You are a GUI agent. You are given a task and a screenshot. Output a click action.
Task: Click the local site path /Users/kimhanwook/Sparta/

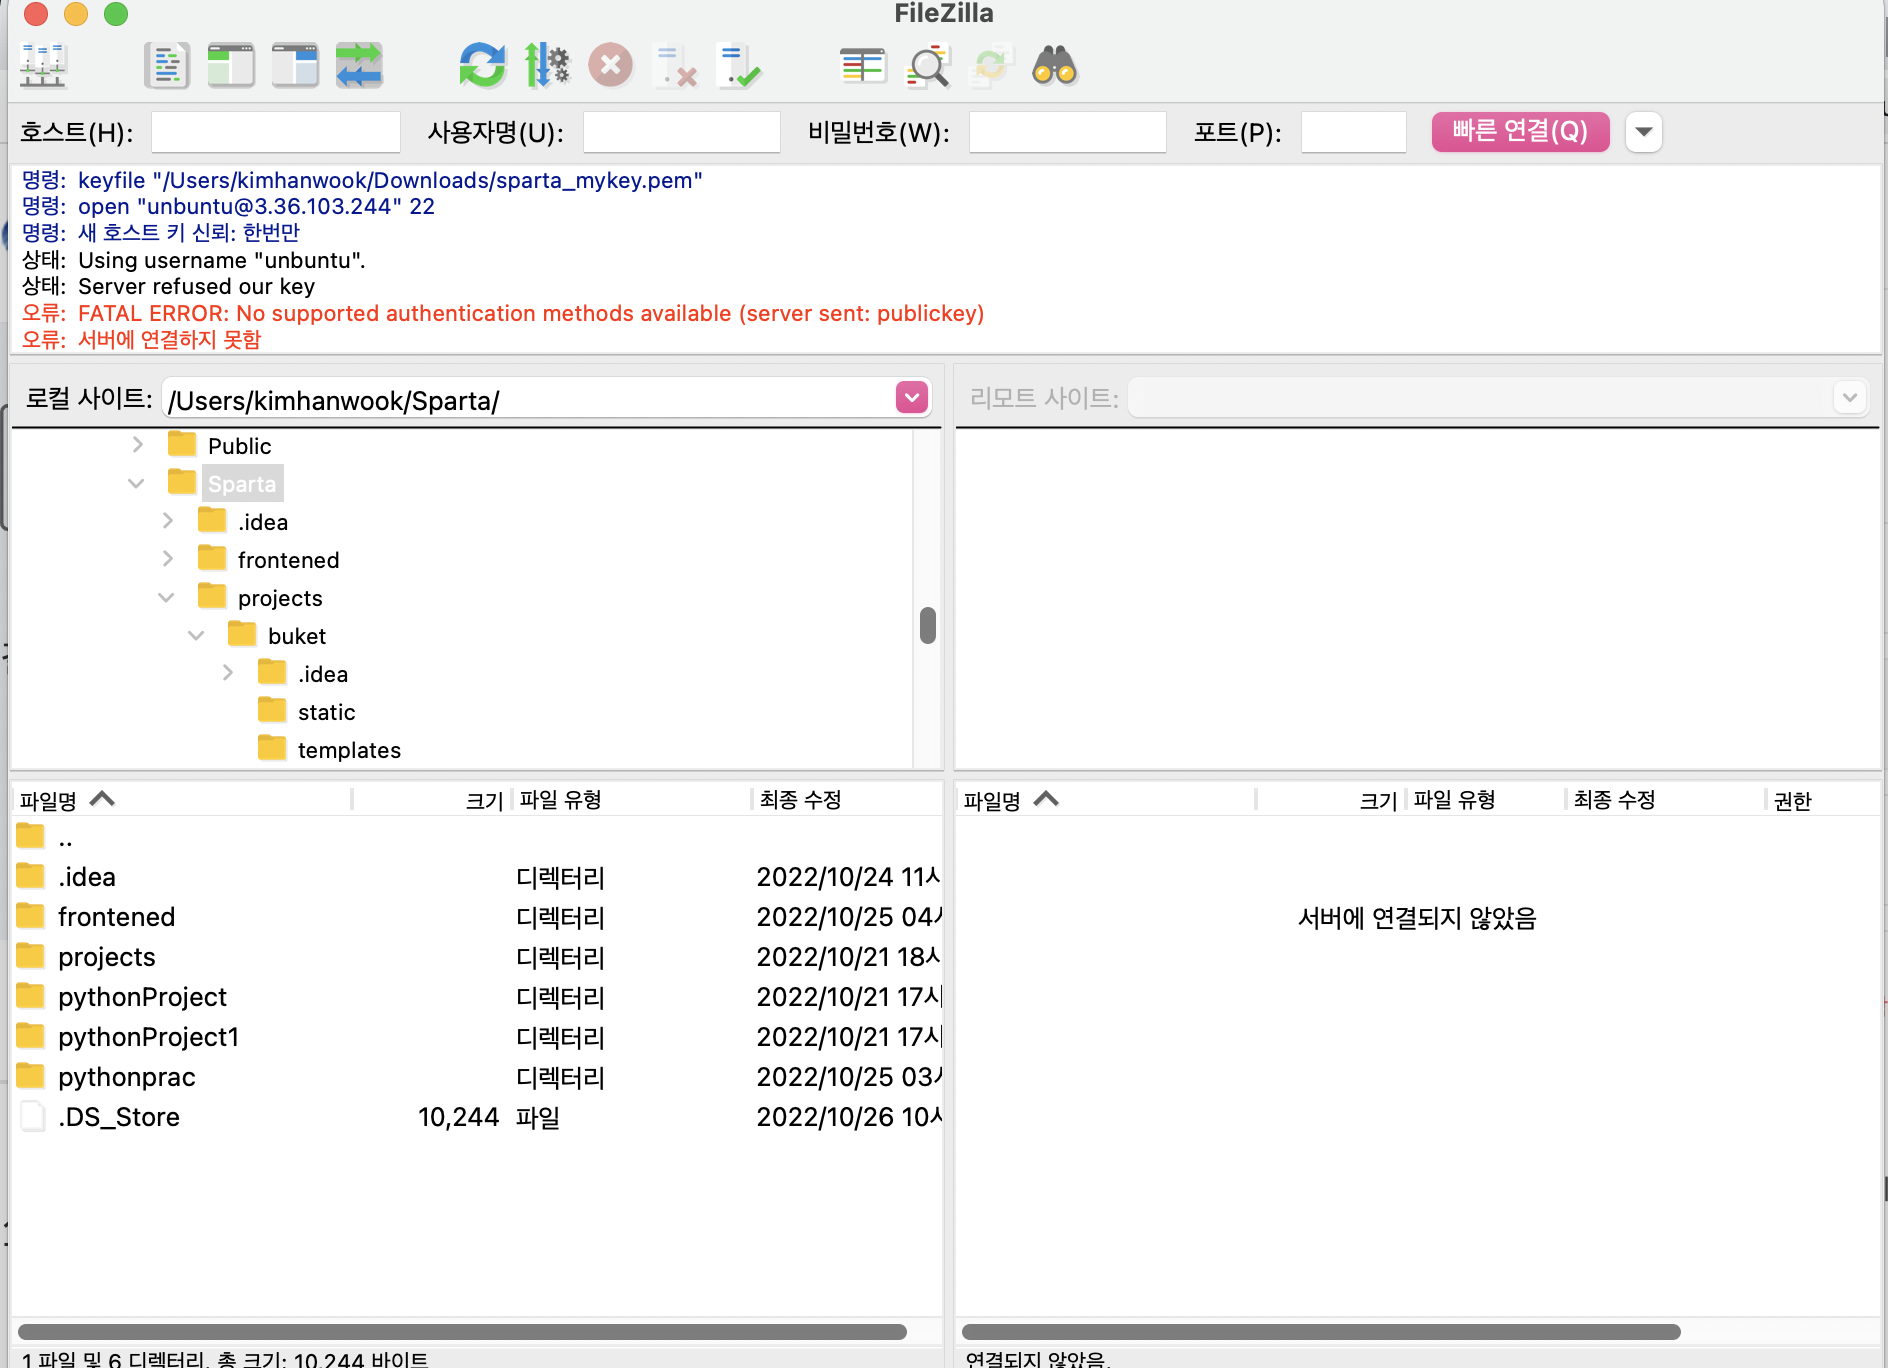pyautogui.click(x=530, y=399)
